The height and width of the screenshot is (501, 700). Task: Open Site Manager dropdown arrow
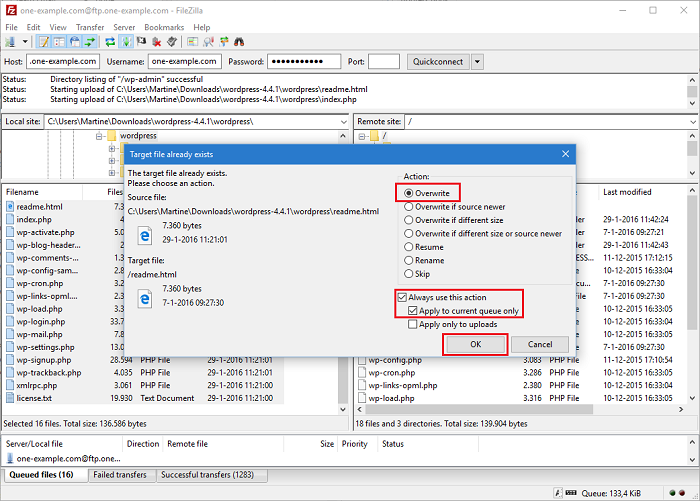point(25,42)
